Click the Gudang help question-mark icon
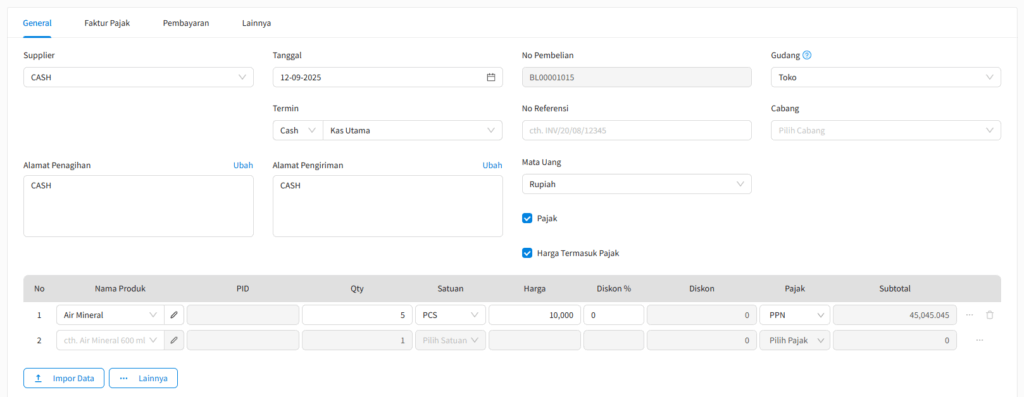This screenshot has height=397, width=1024. point(807,56)
